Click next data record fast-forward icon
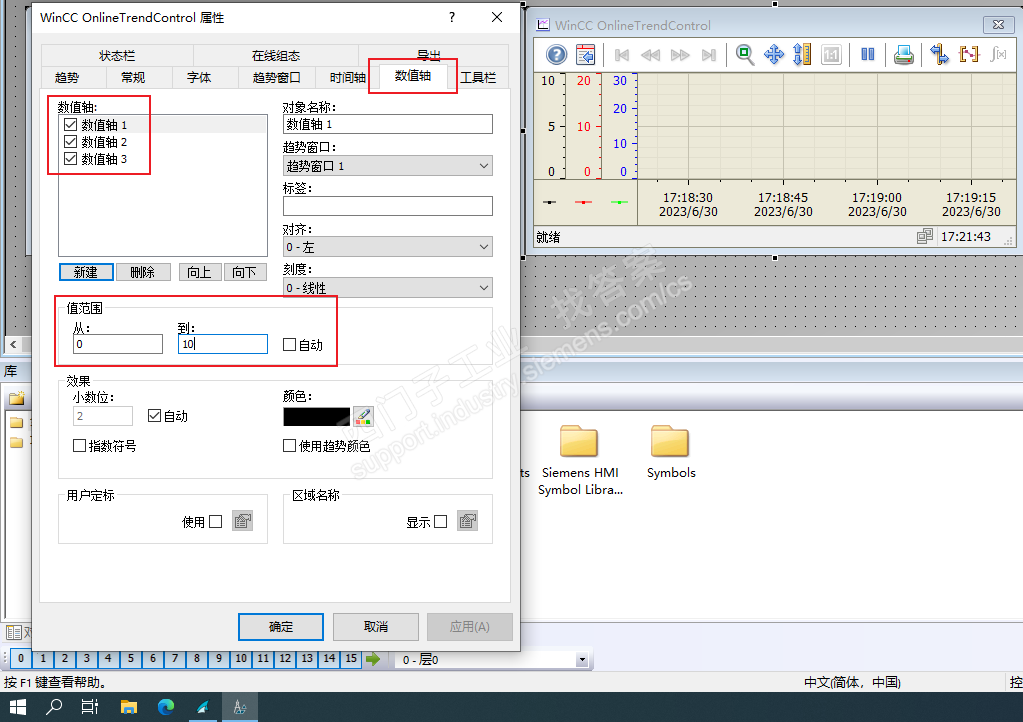The width and height of the screenshot is (1023, 722). pyautogui.click(x=680, y=55)
